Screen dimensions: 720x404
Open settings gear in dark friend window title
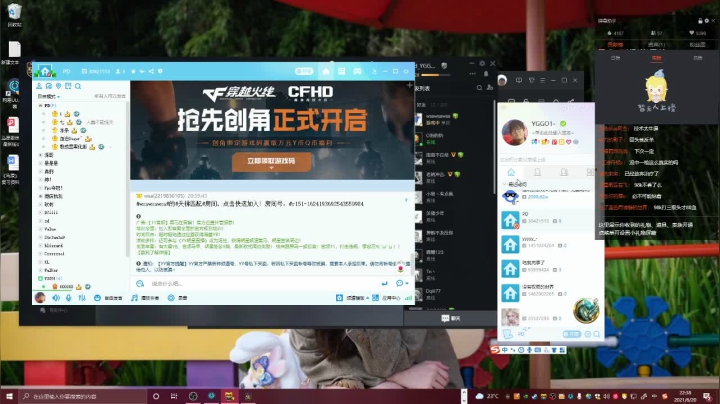482,63
